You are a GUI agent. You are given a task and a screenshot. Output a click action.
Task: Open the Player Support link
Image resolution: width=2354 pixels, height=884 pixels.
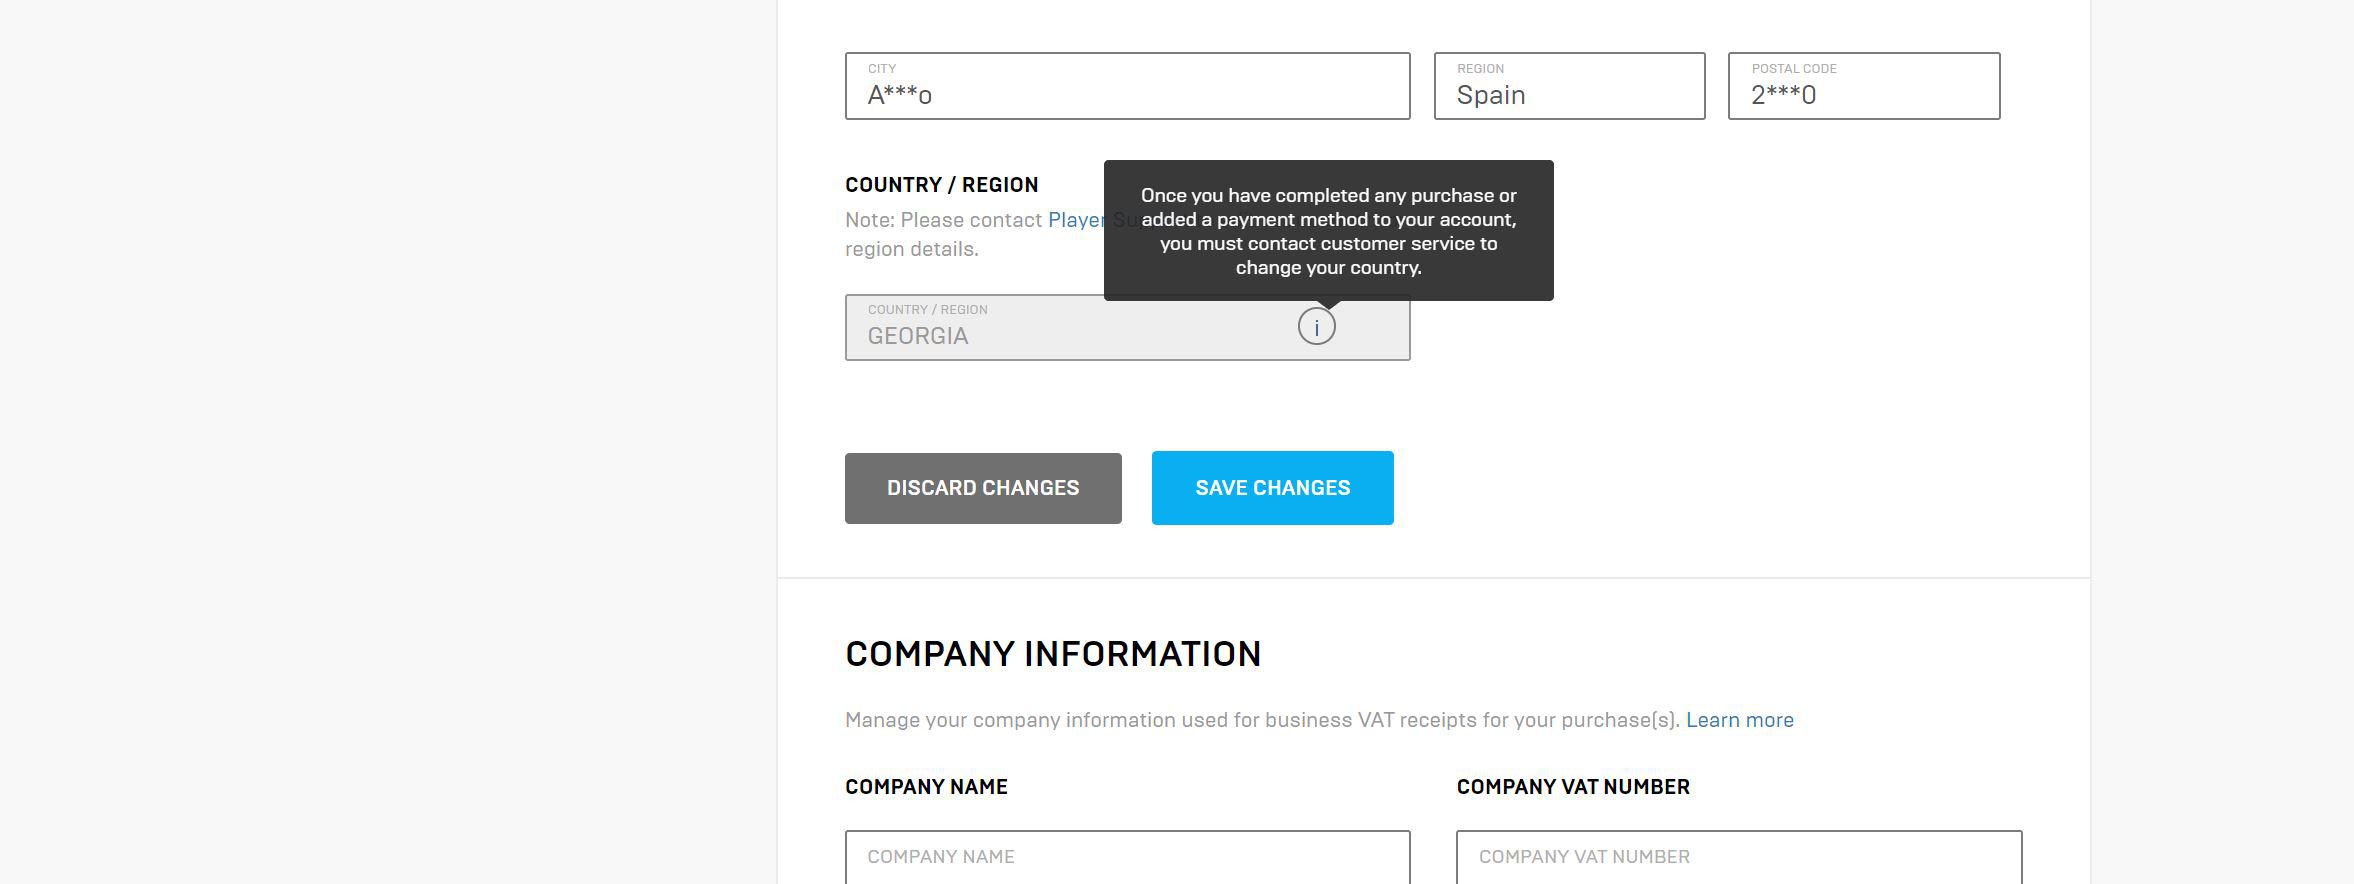click(1076, 220)
